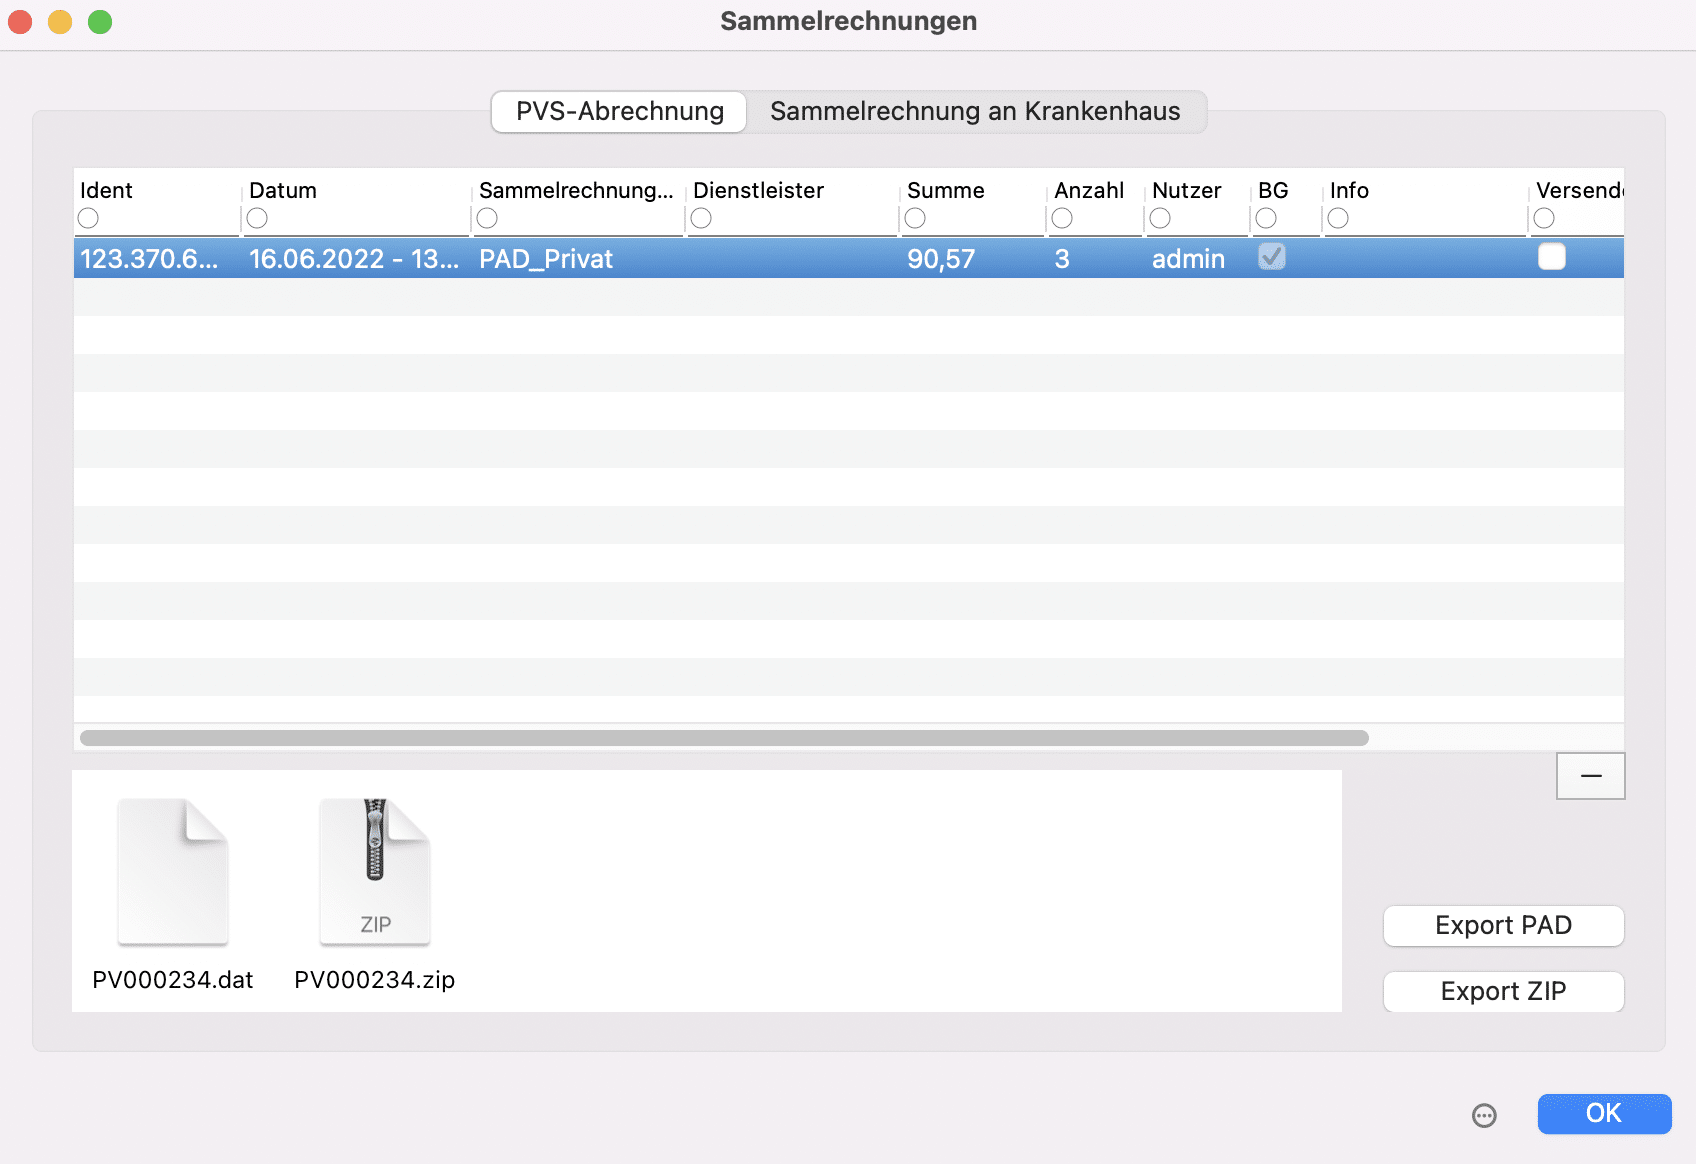Screen dimensions: 1696x1164
Task: Select the Versendet column radio button
Action: 1544,218
